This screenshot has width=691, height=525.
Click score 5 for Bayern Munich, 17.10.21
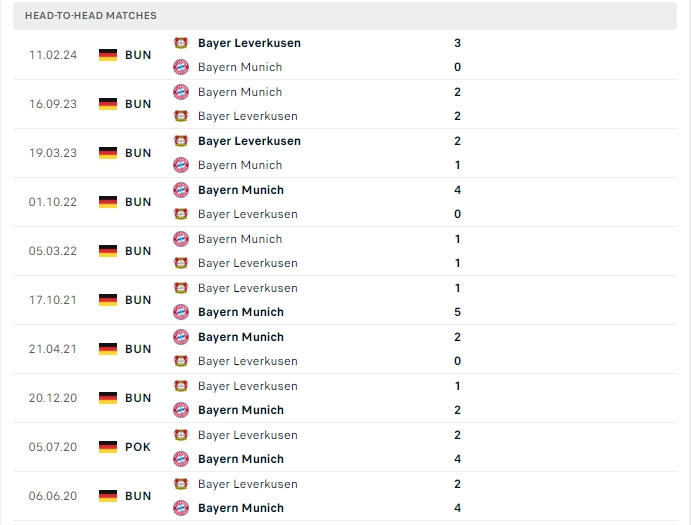coord(457,312)
